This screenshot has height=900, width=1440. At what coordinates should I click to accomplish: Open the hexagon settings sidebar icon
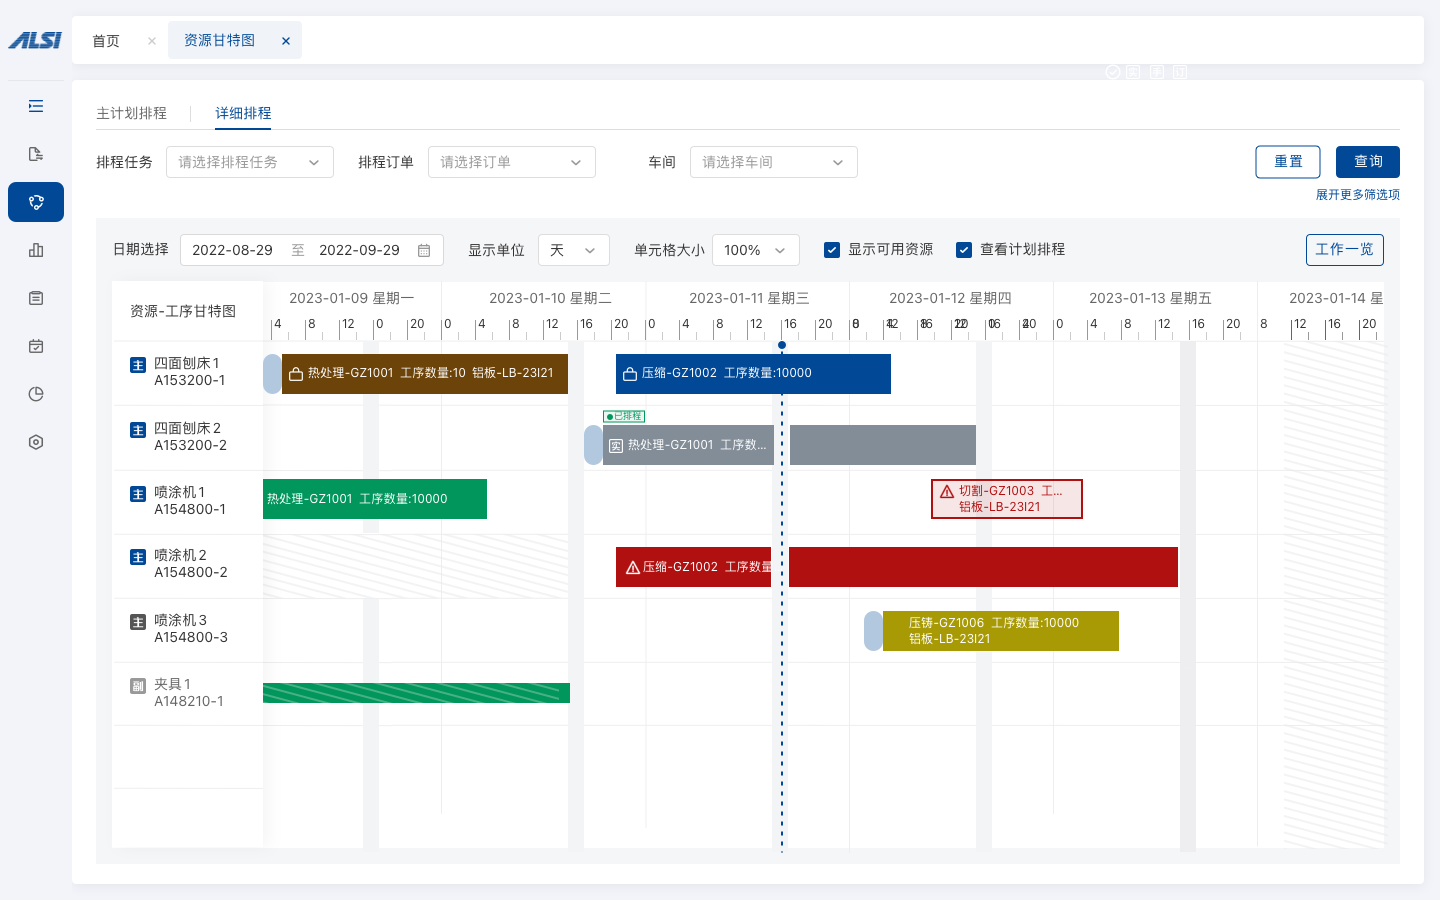click(x=36, y=442)
